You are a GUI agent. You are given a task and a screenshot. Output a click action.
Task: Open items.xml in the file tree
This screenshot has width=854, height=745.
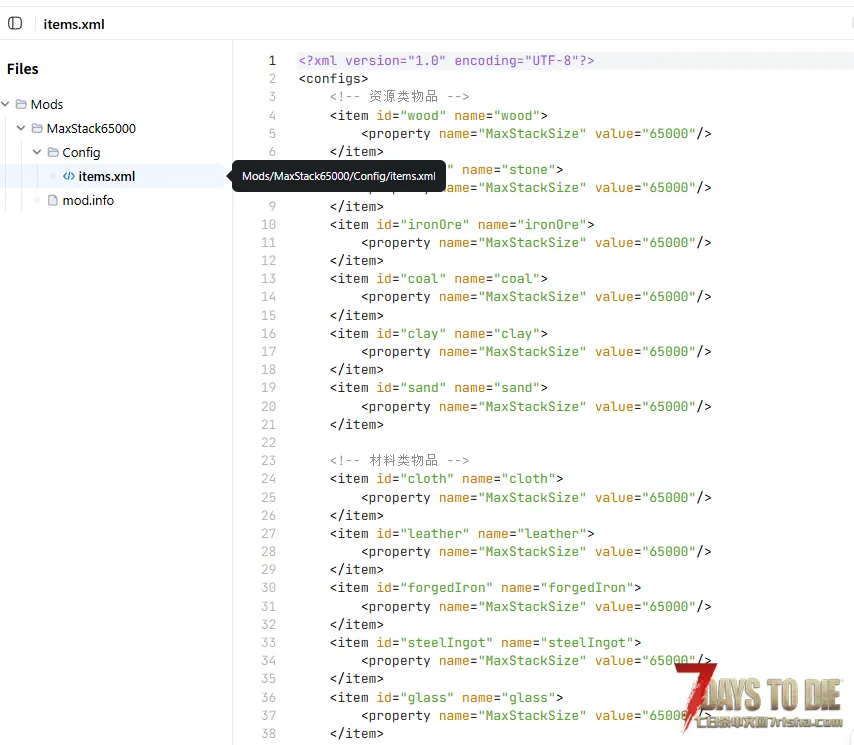pyautogui.click(x=106, y=176)
